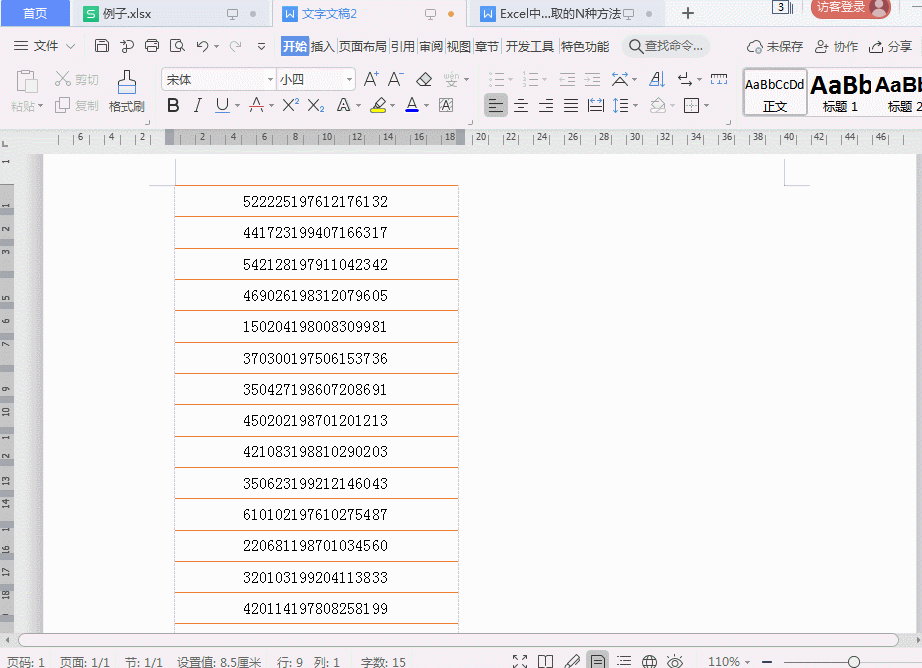
Task: Toggle the pen writing mode icon in status bar
Action: (572, 662)
